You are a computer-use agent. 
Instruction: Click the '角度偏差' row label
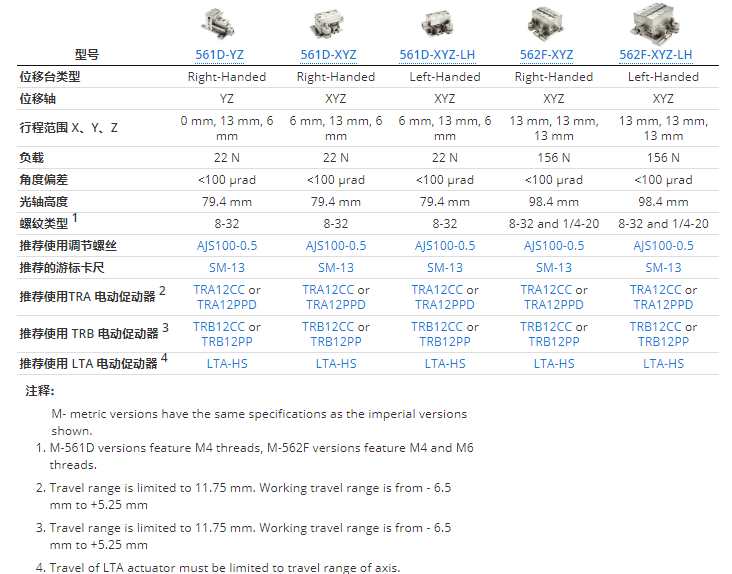43,180
